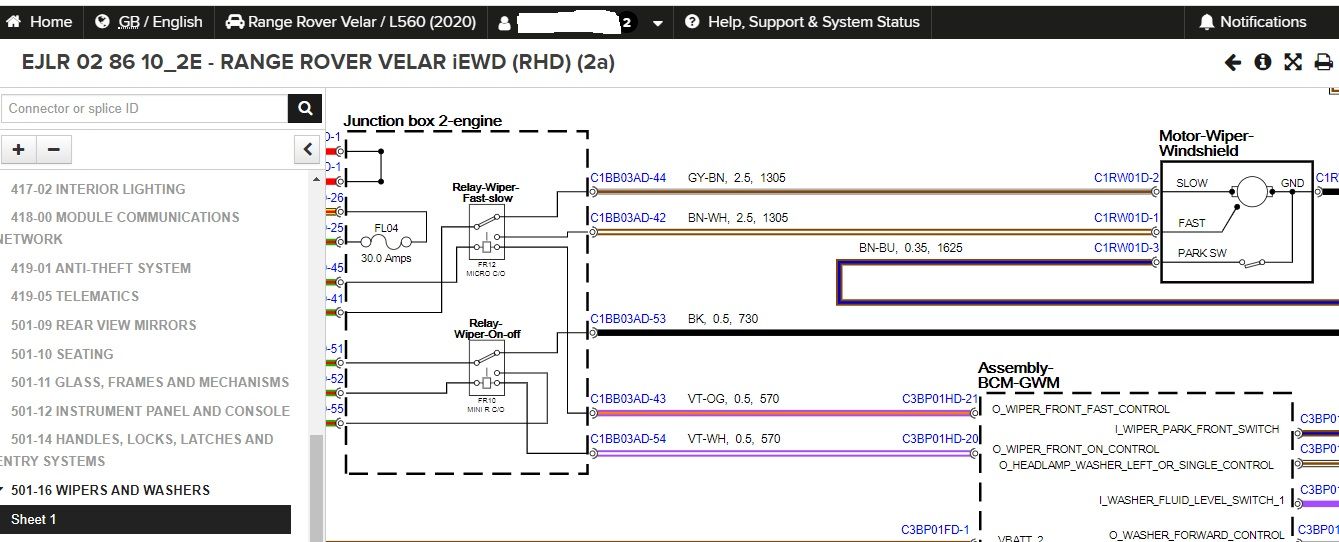This screenshot has width=1339, height=542.
Task: Click the search magnifier button
Action: click(304, 108)
